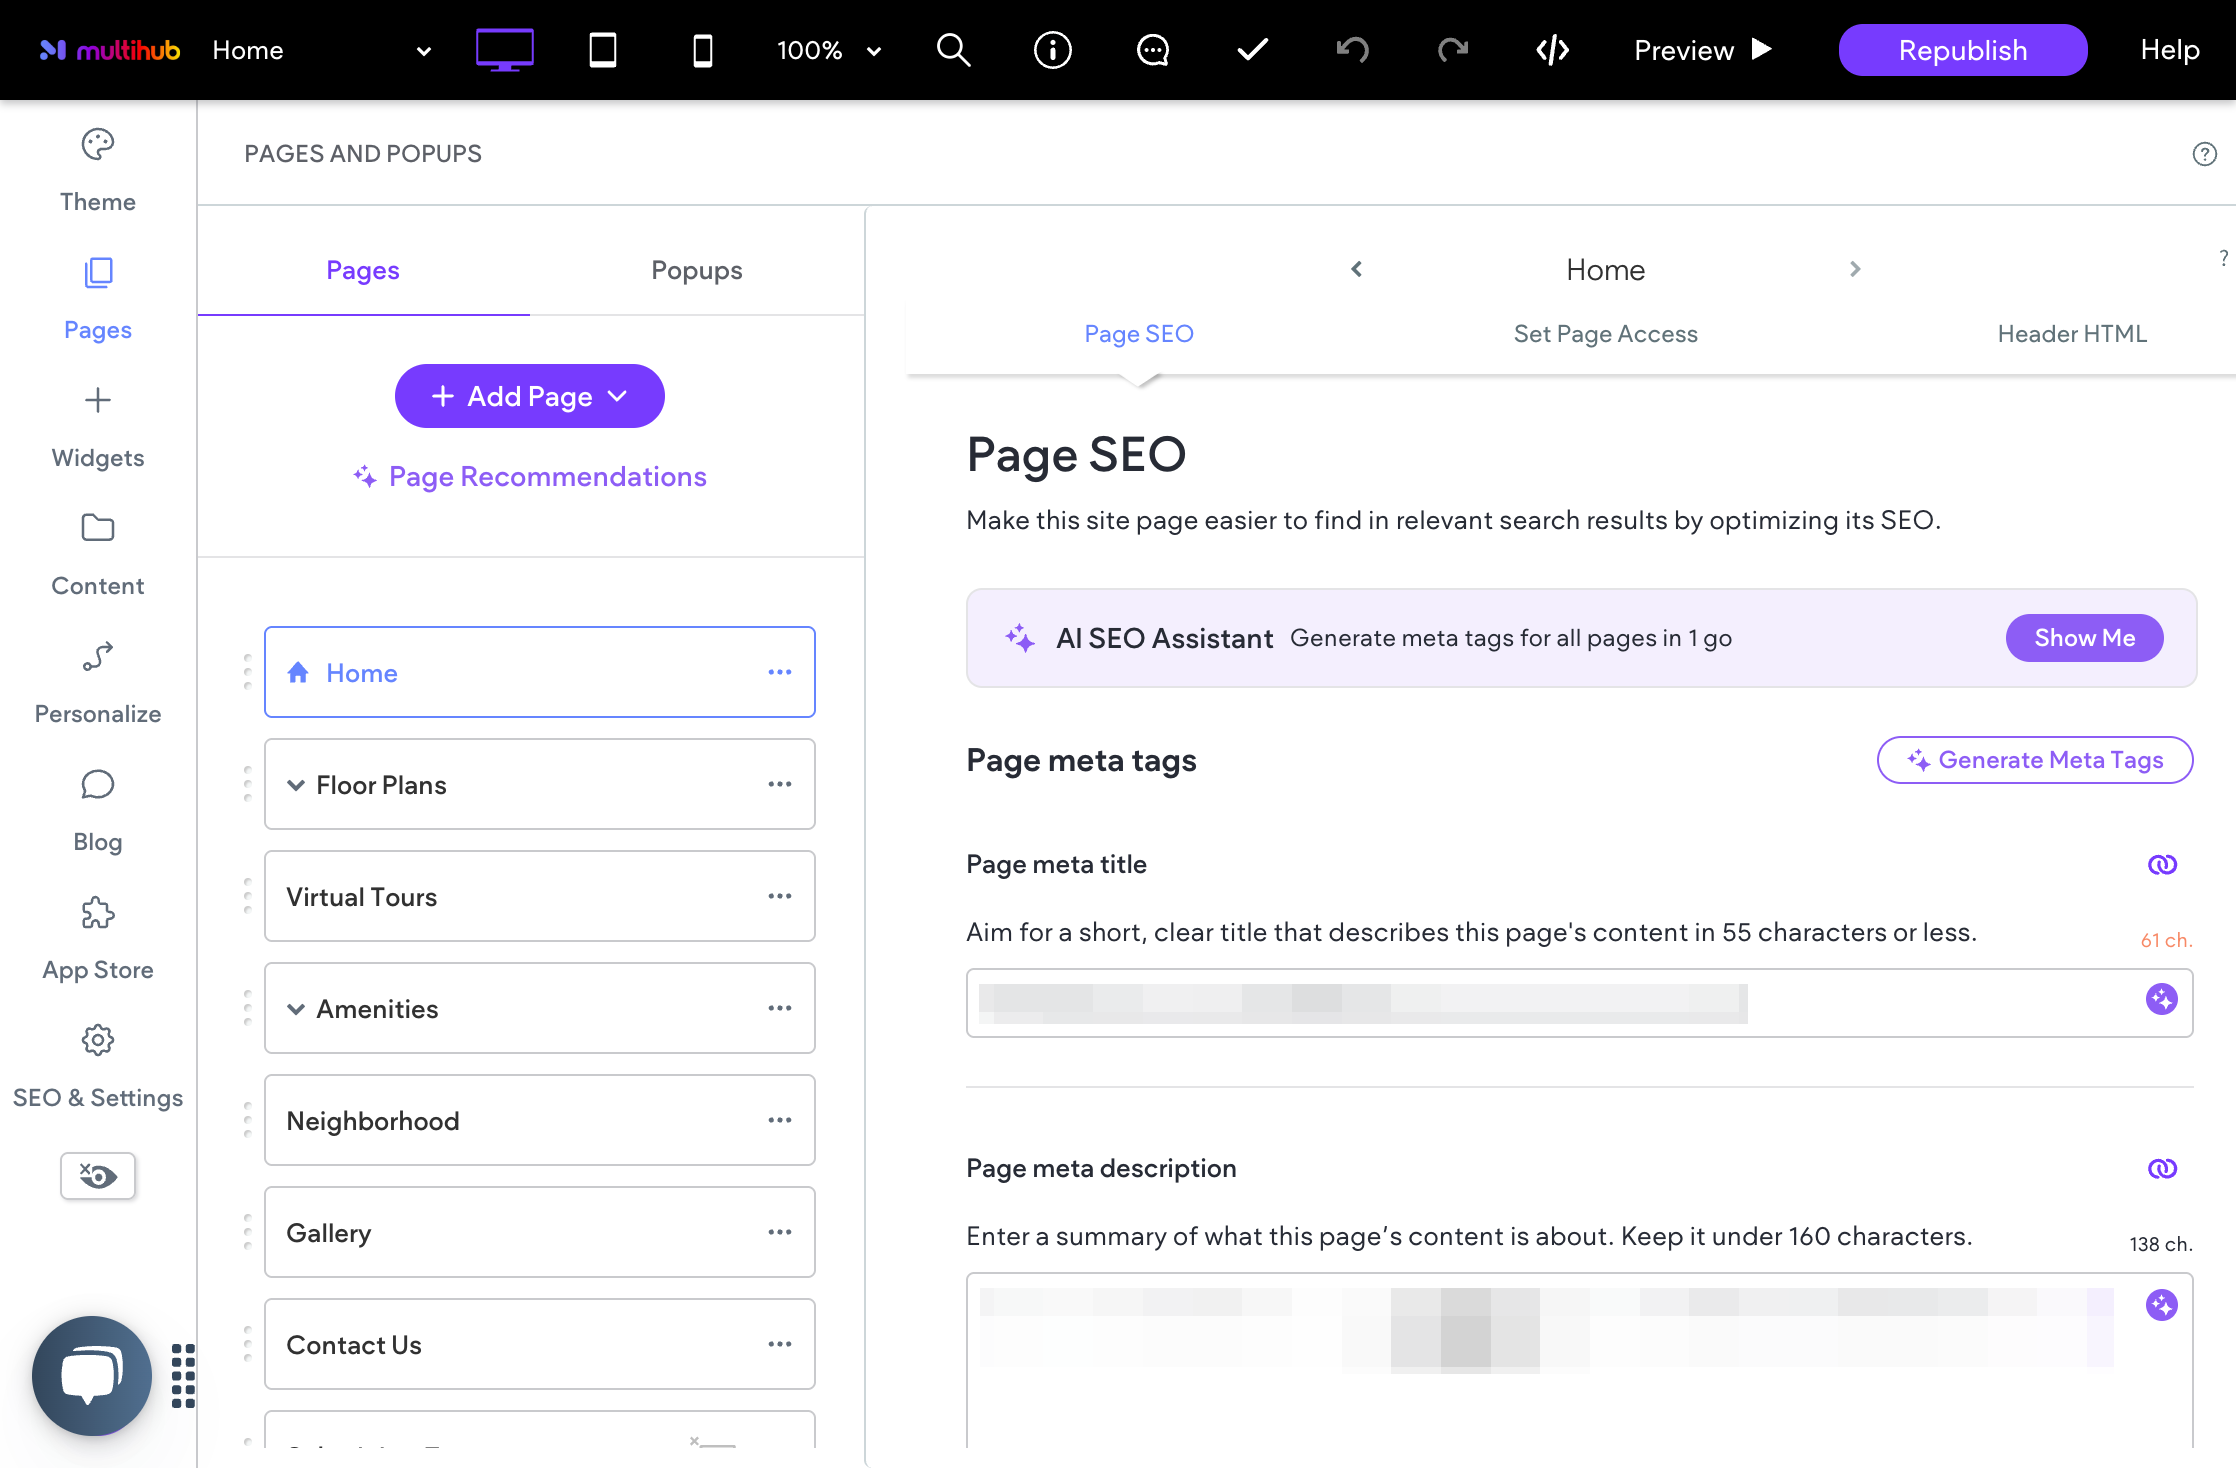Click Generate Meta Tags button

pos(2035,760)
